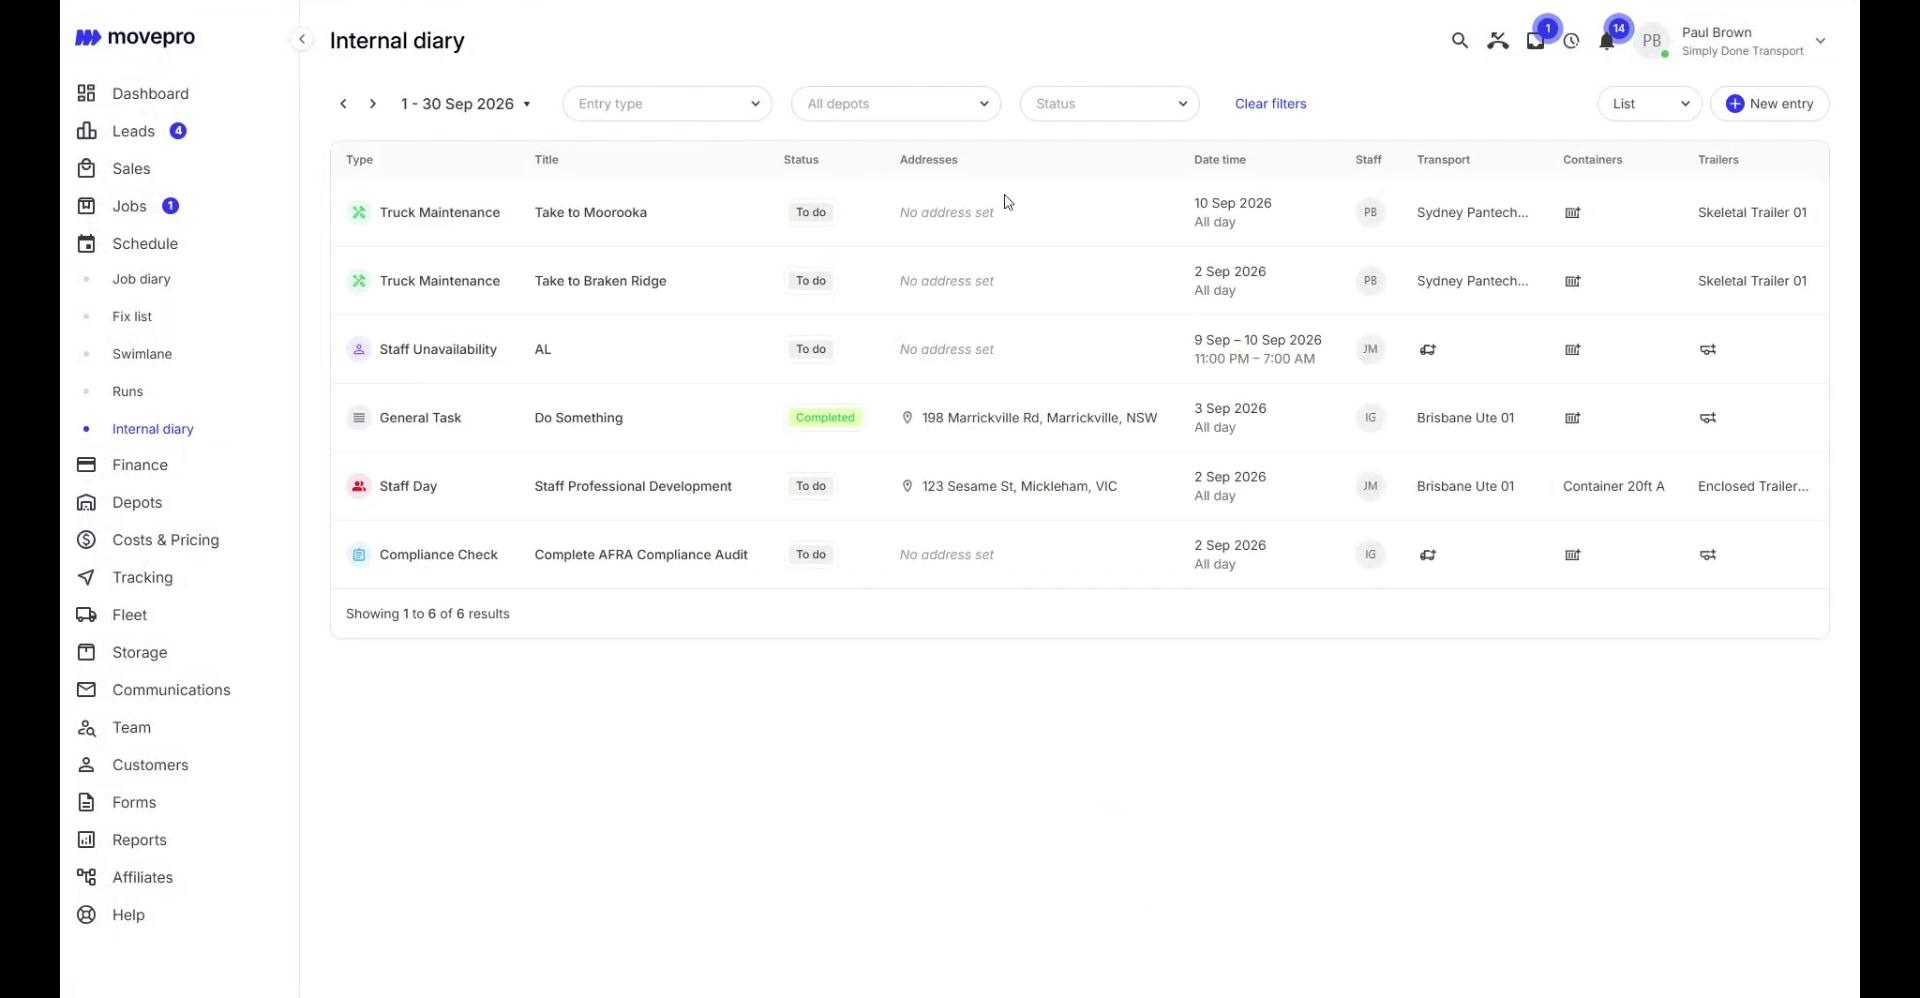Click the PB user avatar in header
The width and height of the screenshot is (1920, 998).
[1652, 41]
